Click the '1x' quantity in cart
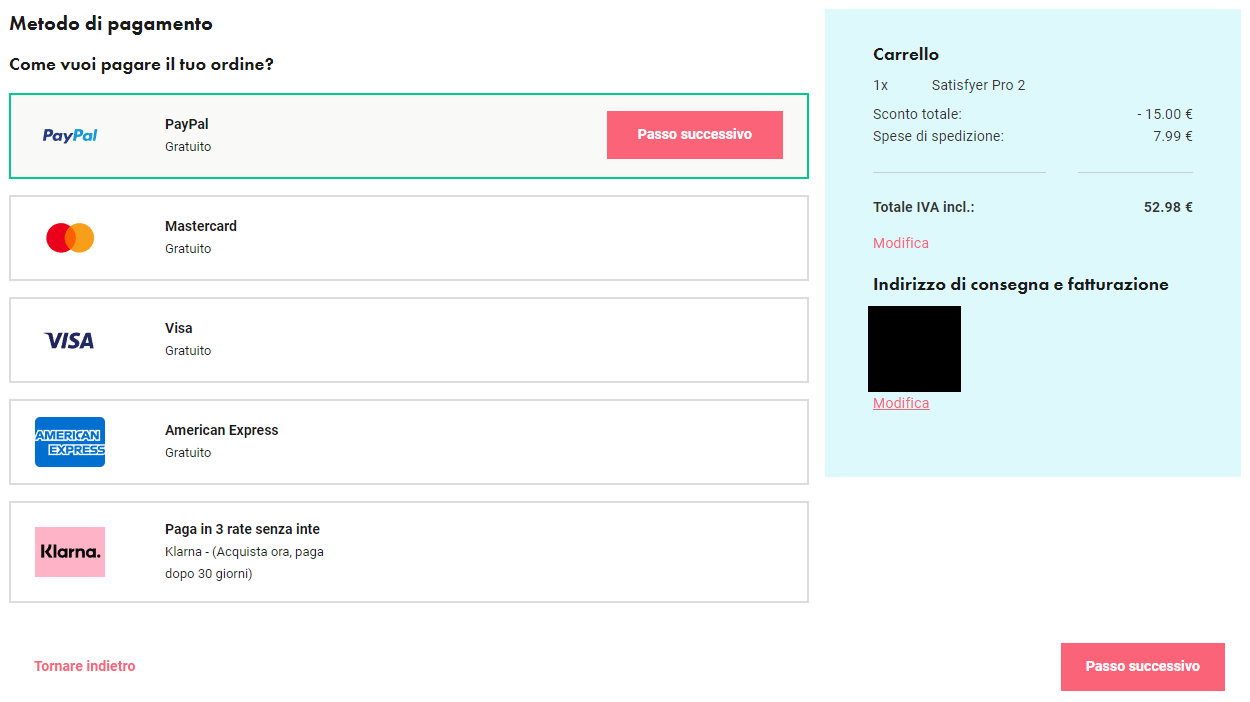The height and width of the screenshot is (702, 1250). [x=880, y=85]
